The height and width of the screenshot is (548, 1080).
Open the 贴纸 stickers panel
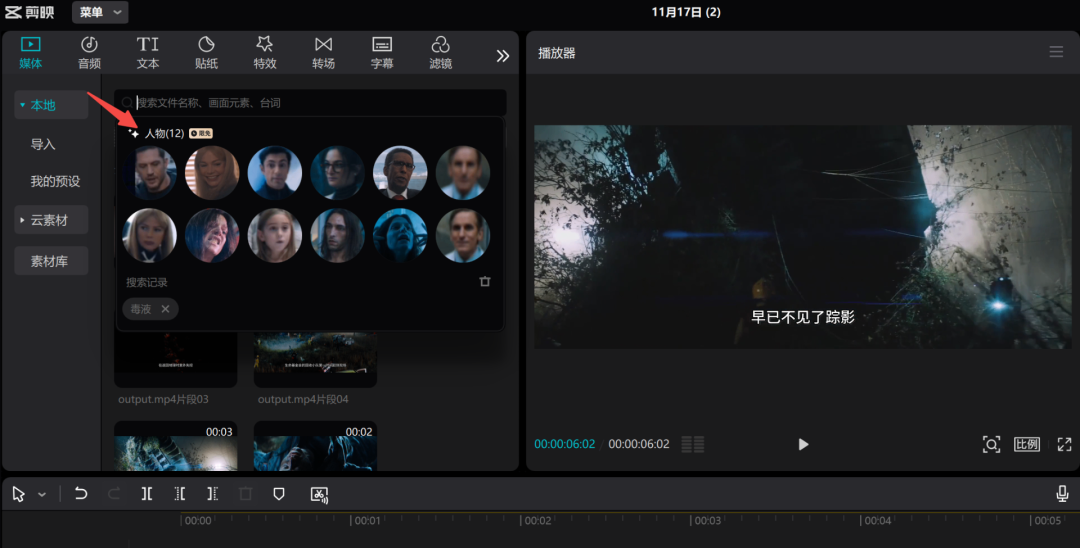click(206, 52)
